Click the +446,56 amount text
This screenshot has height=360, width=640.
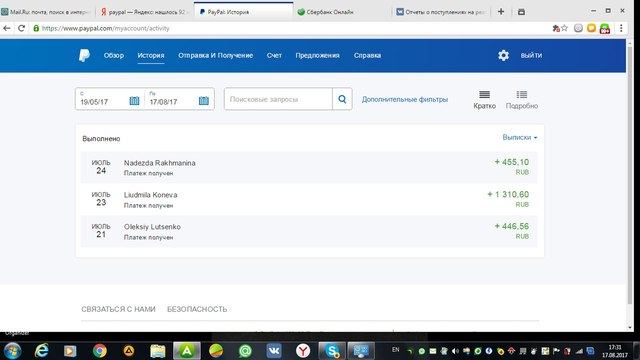pos(511,226)
